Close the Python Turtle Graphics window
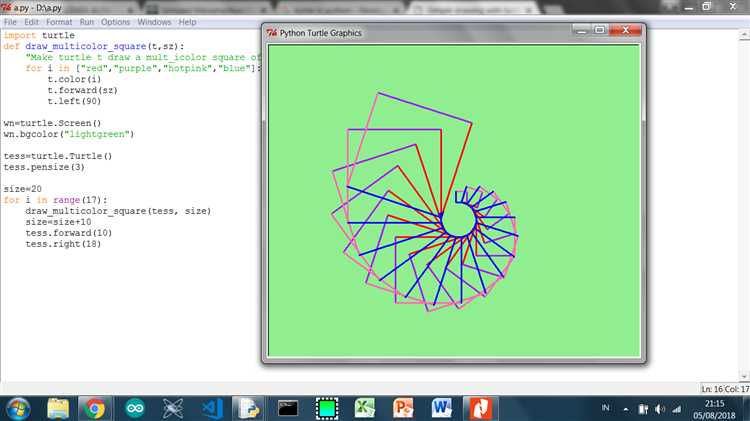750x421 pixels. pyautogui.click(x=625, y=31)
